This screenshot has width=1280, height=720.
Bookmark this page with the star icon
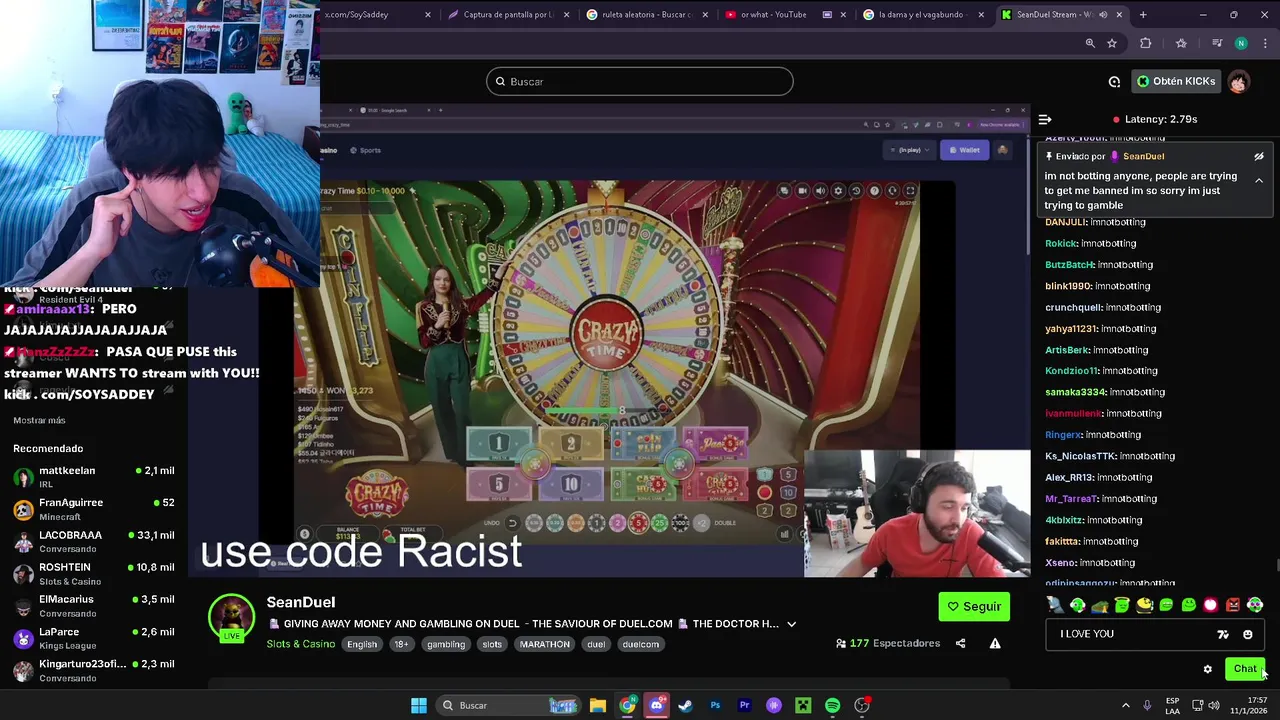[x=1112, y=43]
